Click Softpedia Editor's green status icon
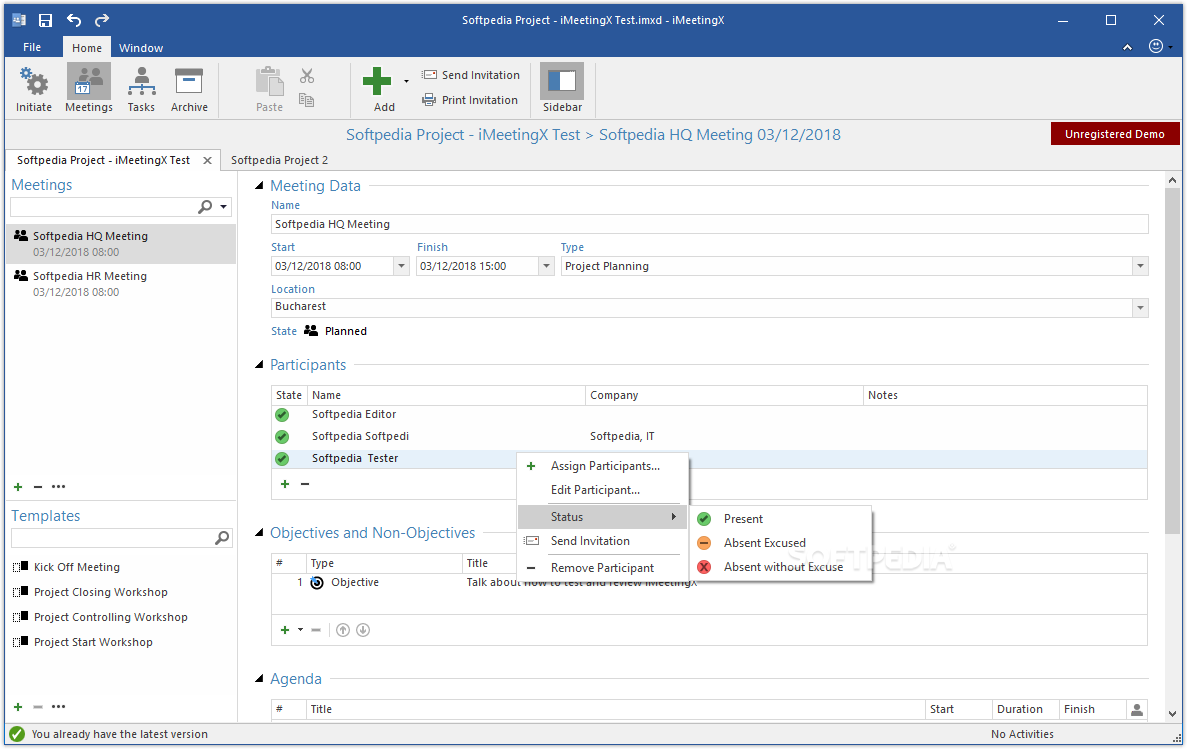 point(282,415)
